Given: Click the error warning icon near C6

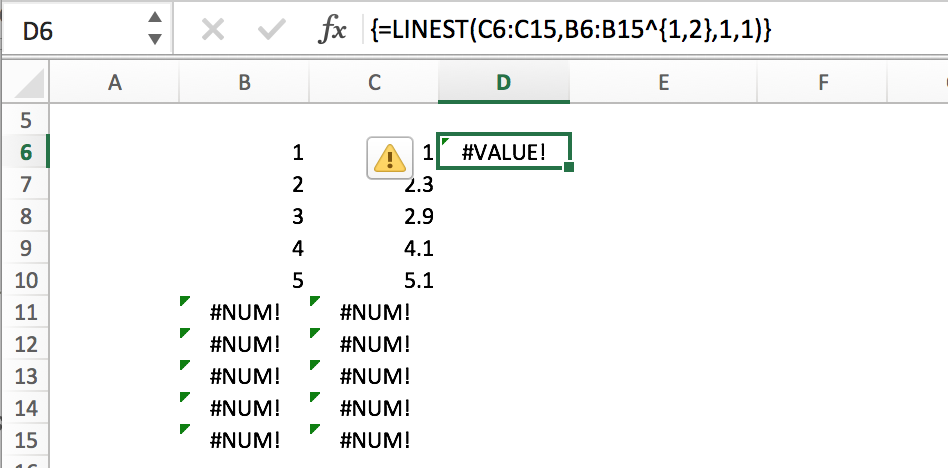Looking at the screenshot, I should coord(388,157).
